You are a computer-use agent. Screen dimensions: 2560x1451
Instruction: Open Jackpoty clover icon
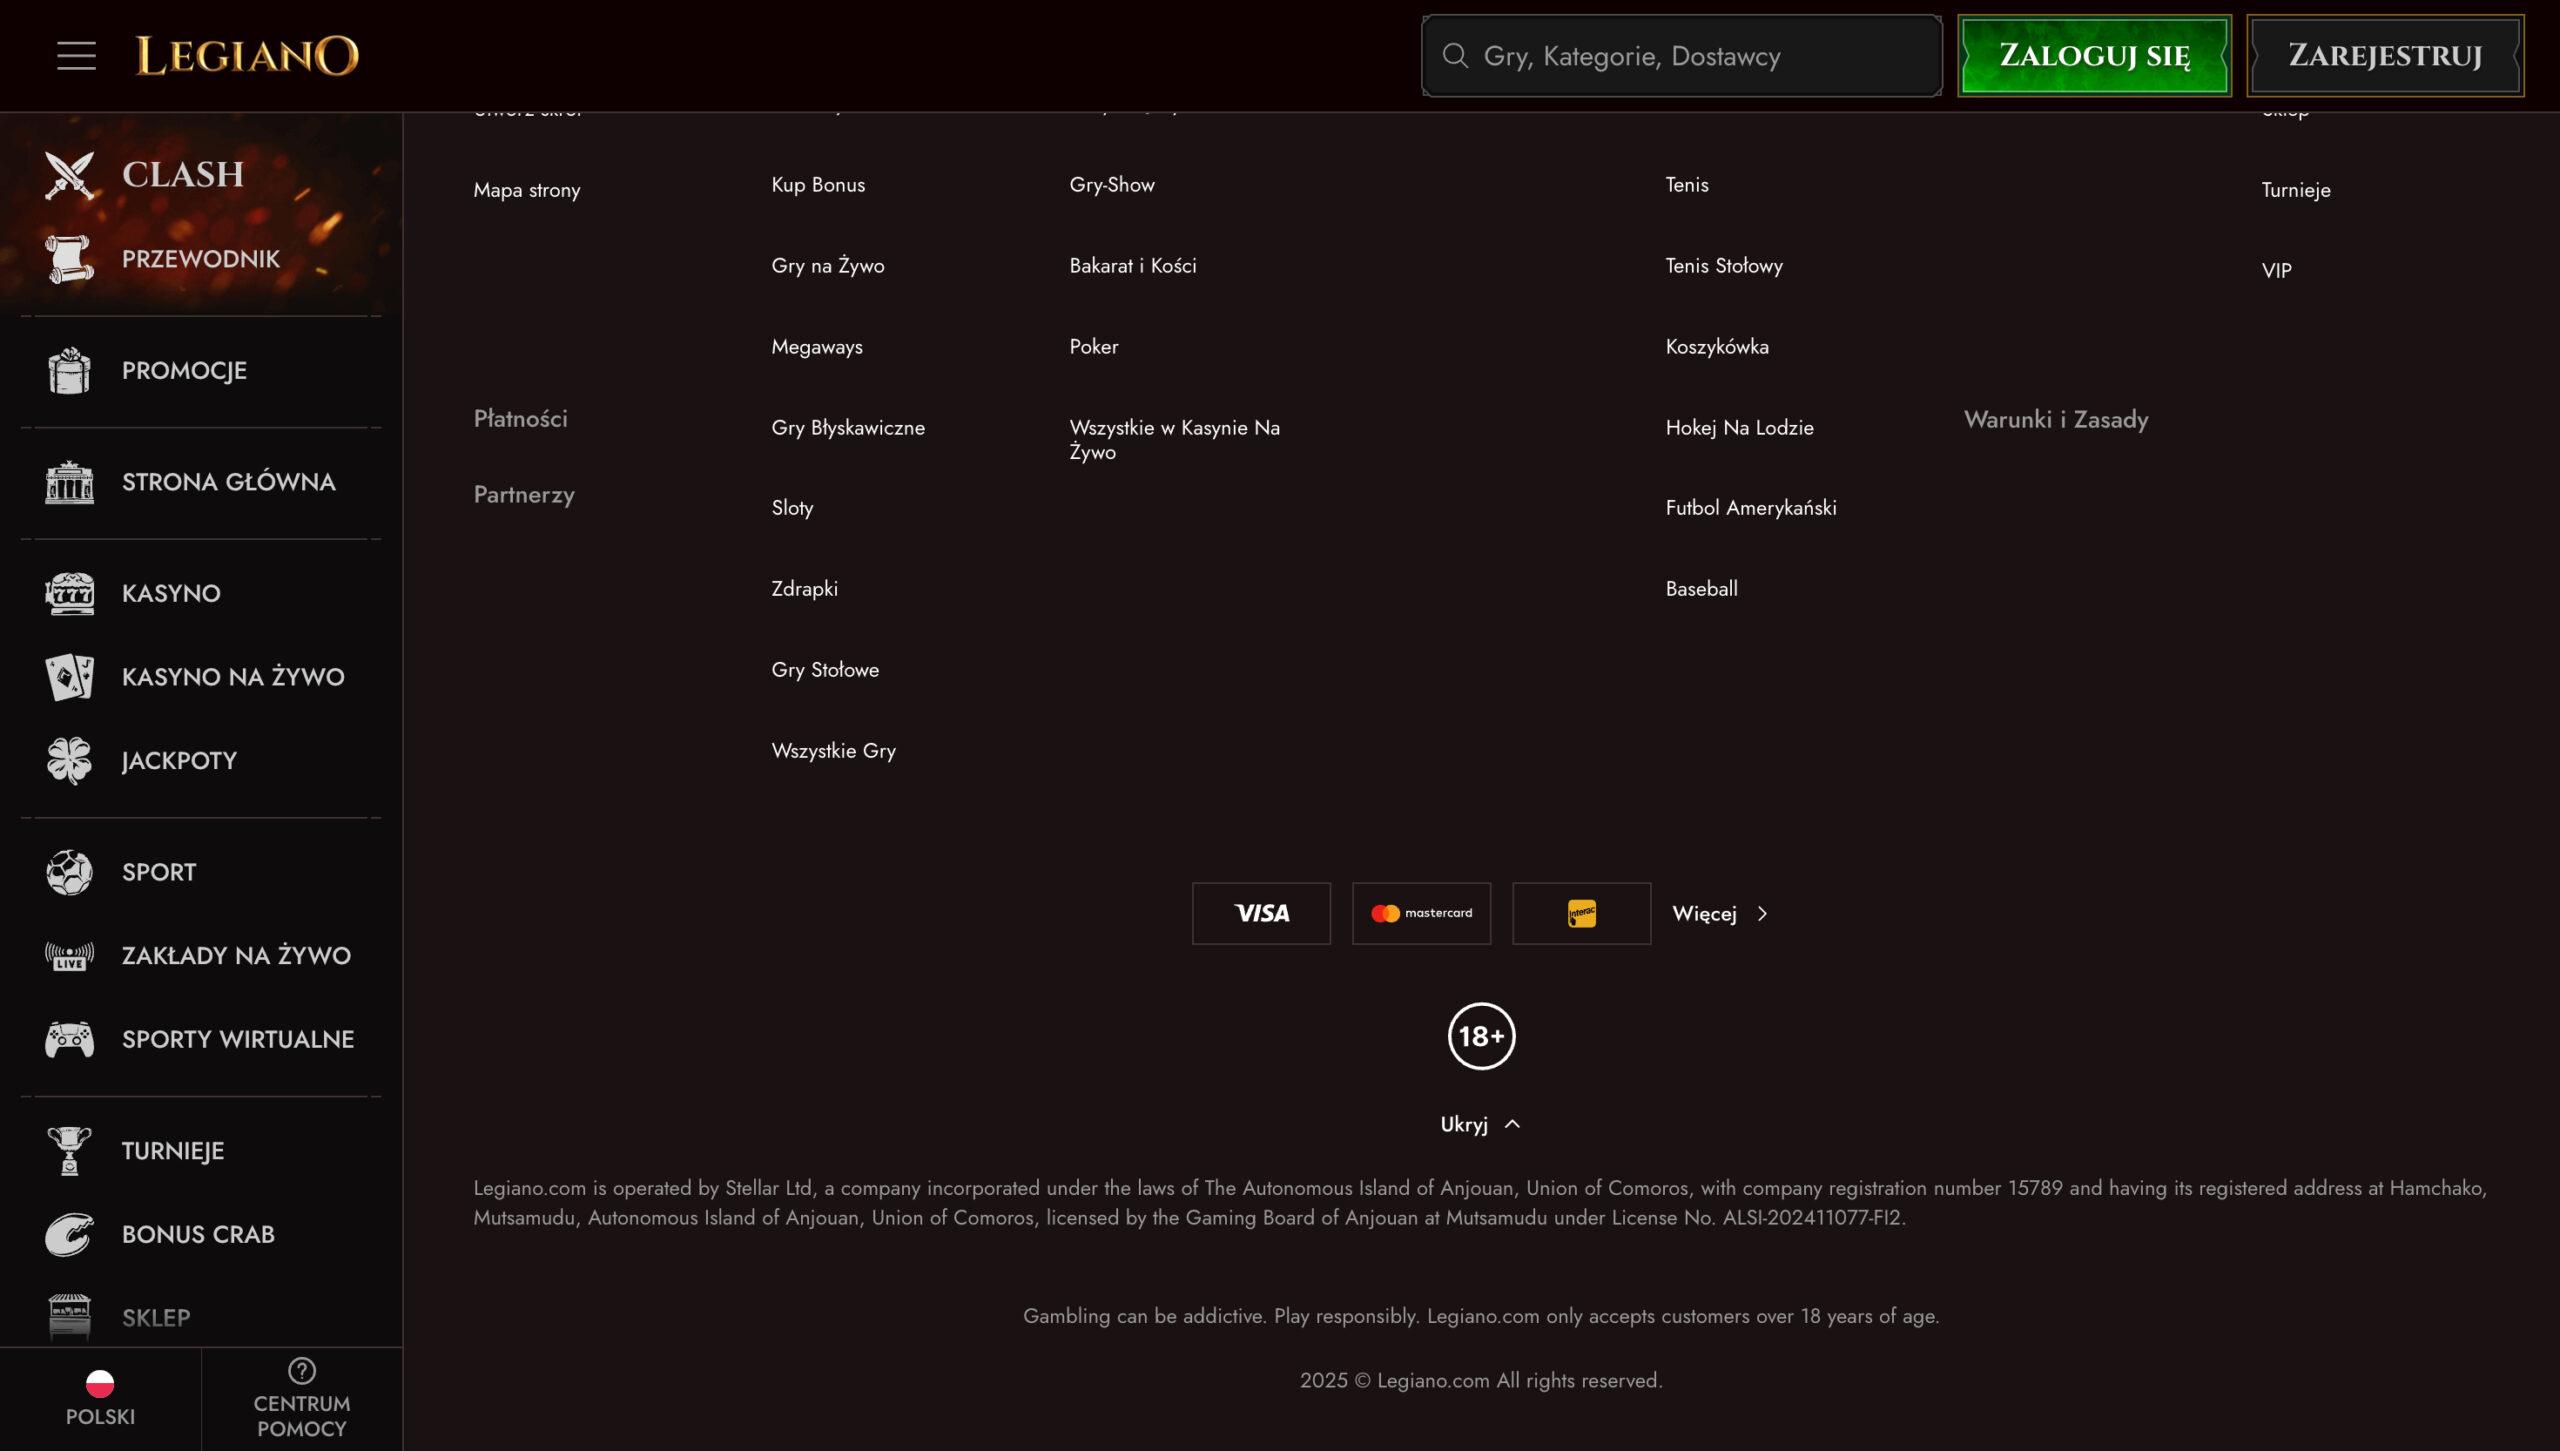(69, 761)
